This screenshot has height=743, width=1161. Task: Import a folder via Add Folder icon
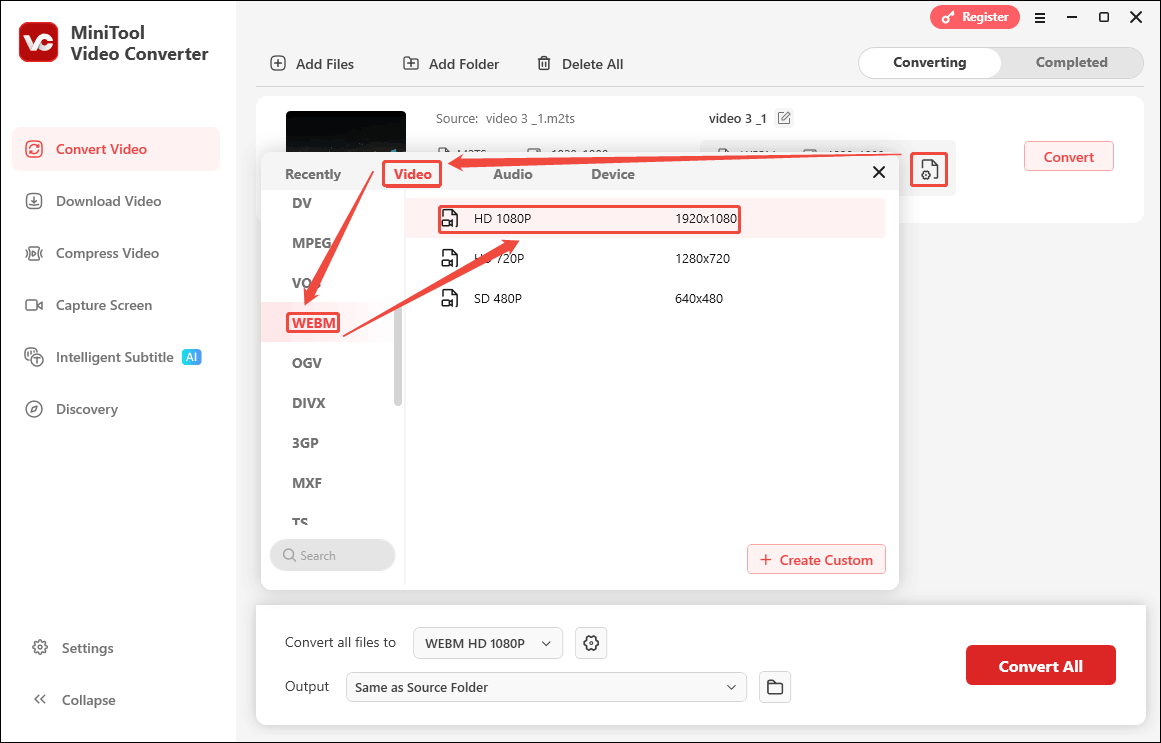click(x=411, y=63)
